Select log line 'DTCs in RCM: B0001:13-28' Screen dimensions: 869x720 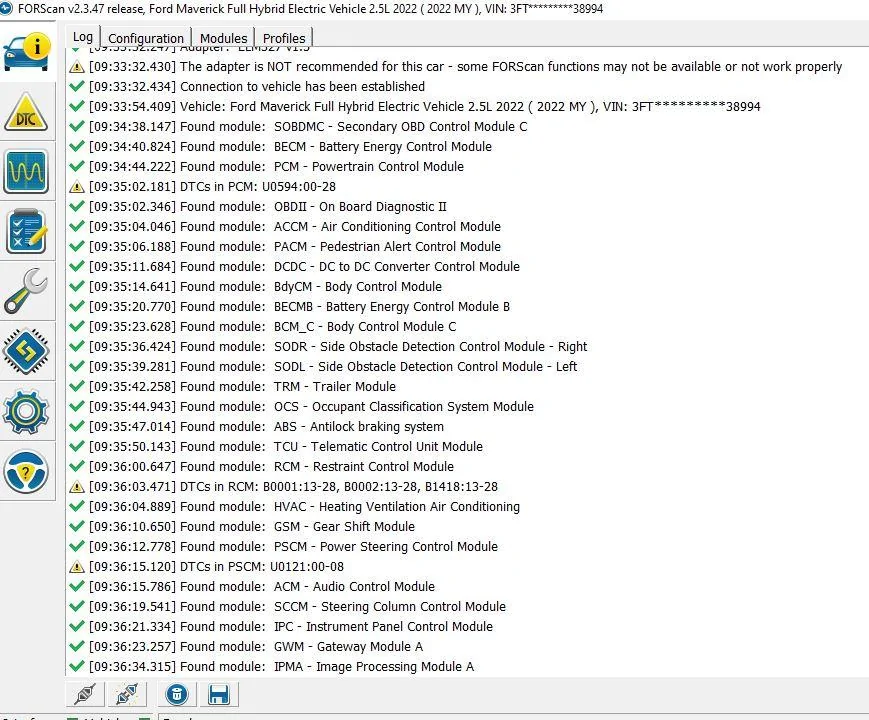coord(293,486)
